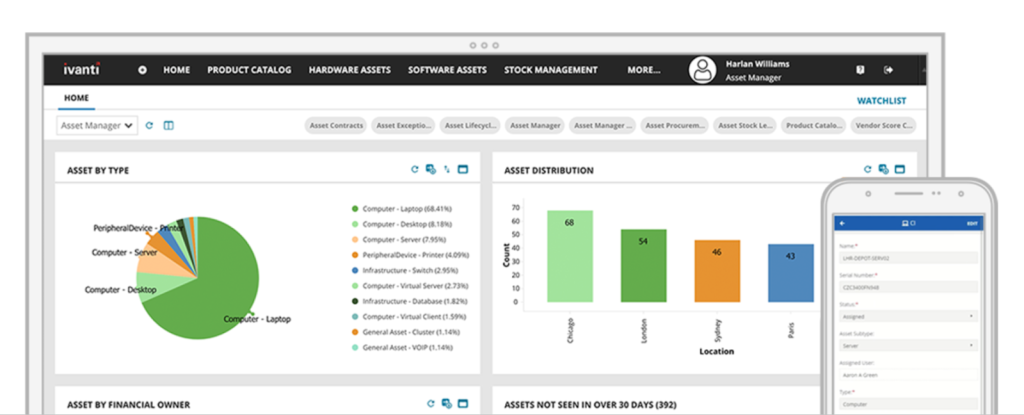
Task: Click Type field showing Computer on phone
Action: 908,404
